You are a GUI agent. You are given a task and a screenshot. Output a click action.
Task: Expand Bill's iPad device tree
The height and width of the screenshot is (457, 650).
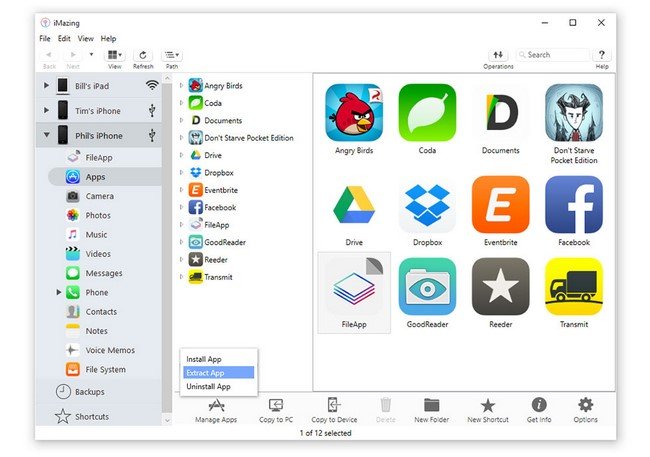(46, 85)
